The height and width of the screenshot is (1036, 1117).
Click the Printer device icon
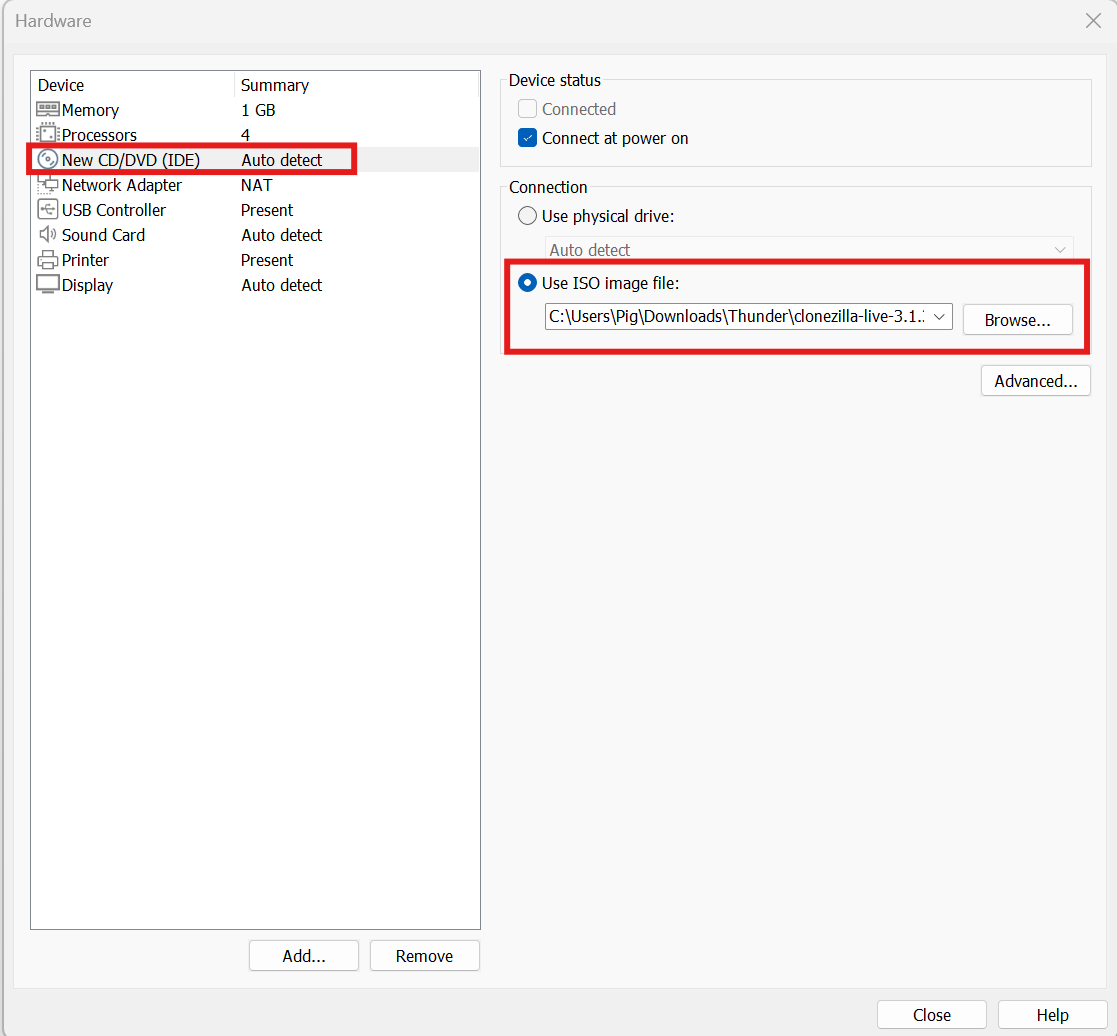tap(48, 260)
